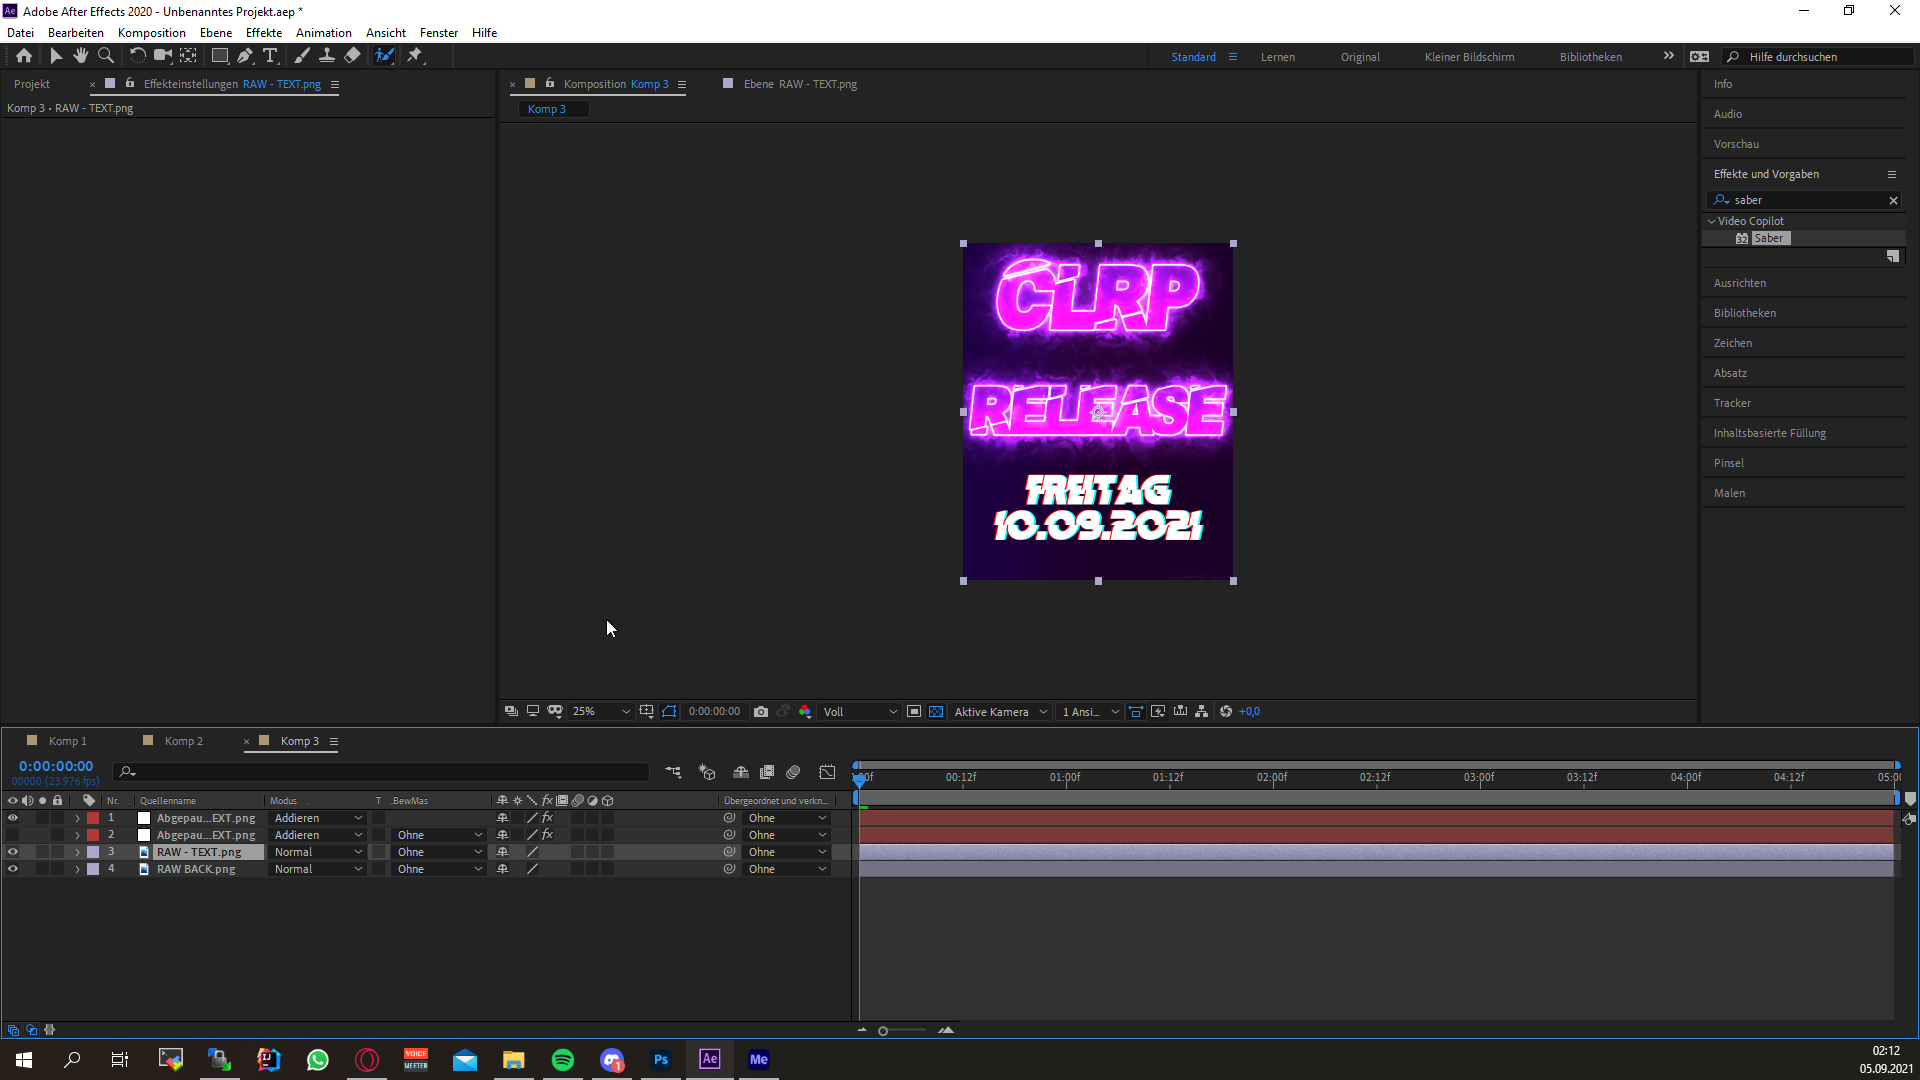Select the Hand tool
Image resolution: width=1920 pixels, height=1080 pixels.
coord(81,56)
